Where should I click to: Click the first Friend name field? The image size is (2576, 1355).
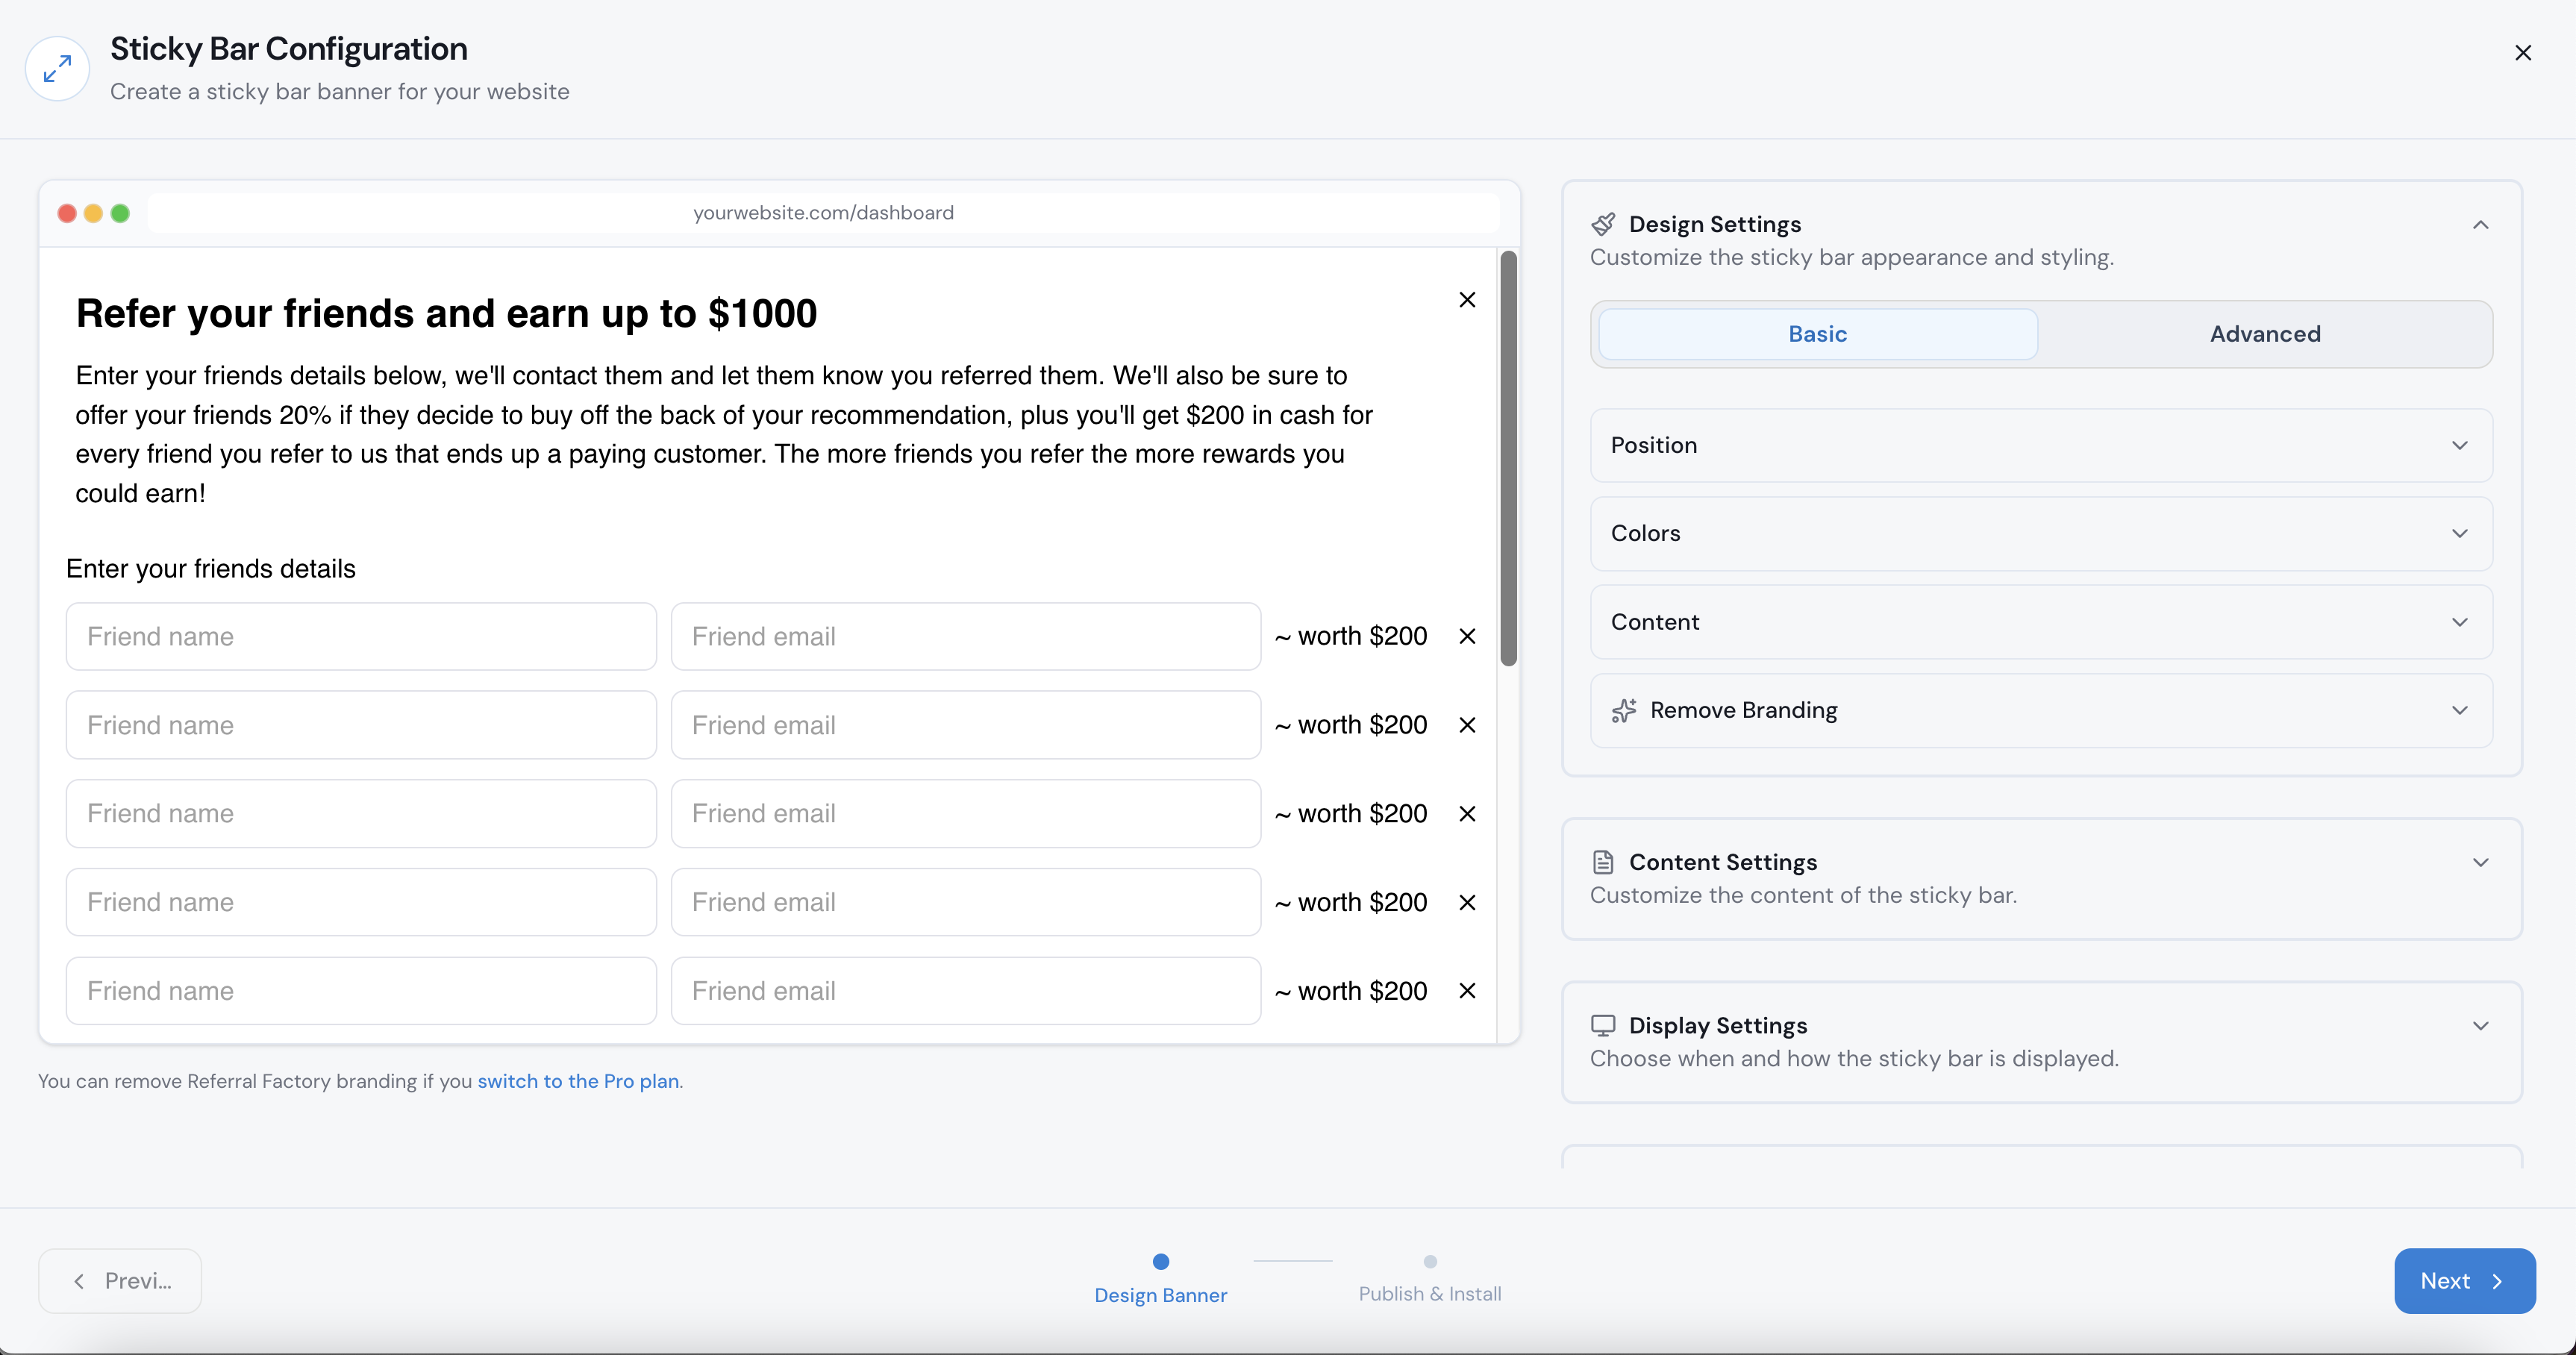coord(361,636)
